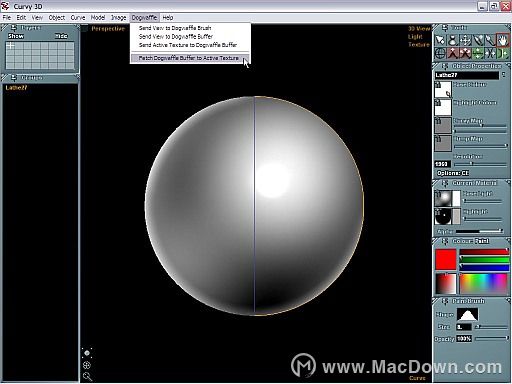
Task: Select the last green half-circle tool icon
Action: (x=502, y=53)
